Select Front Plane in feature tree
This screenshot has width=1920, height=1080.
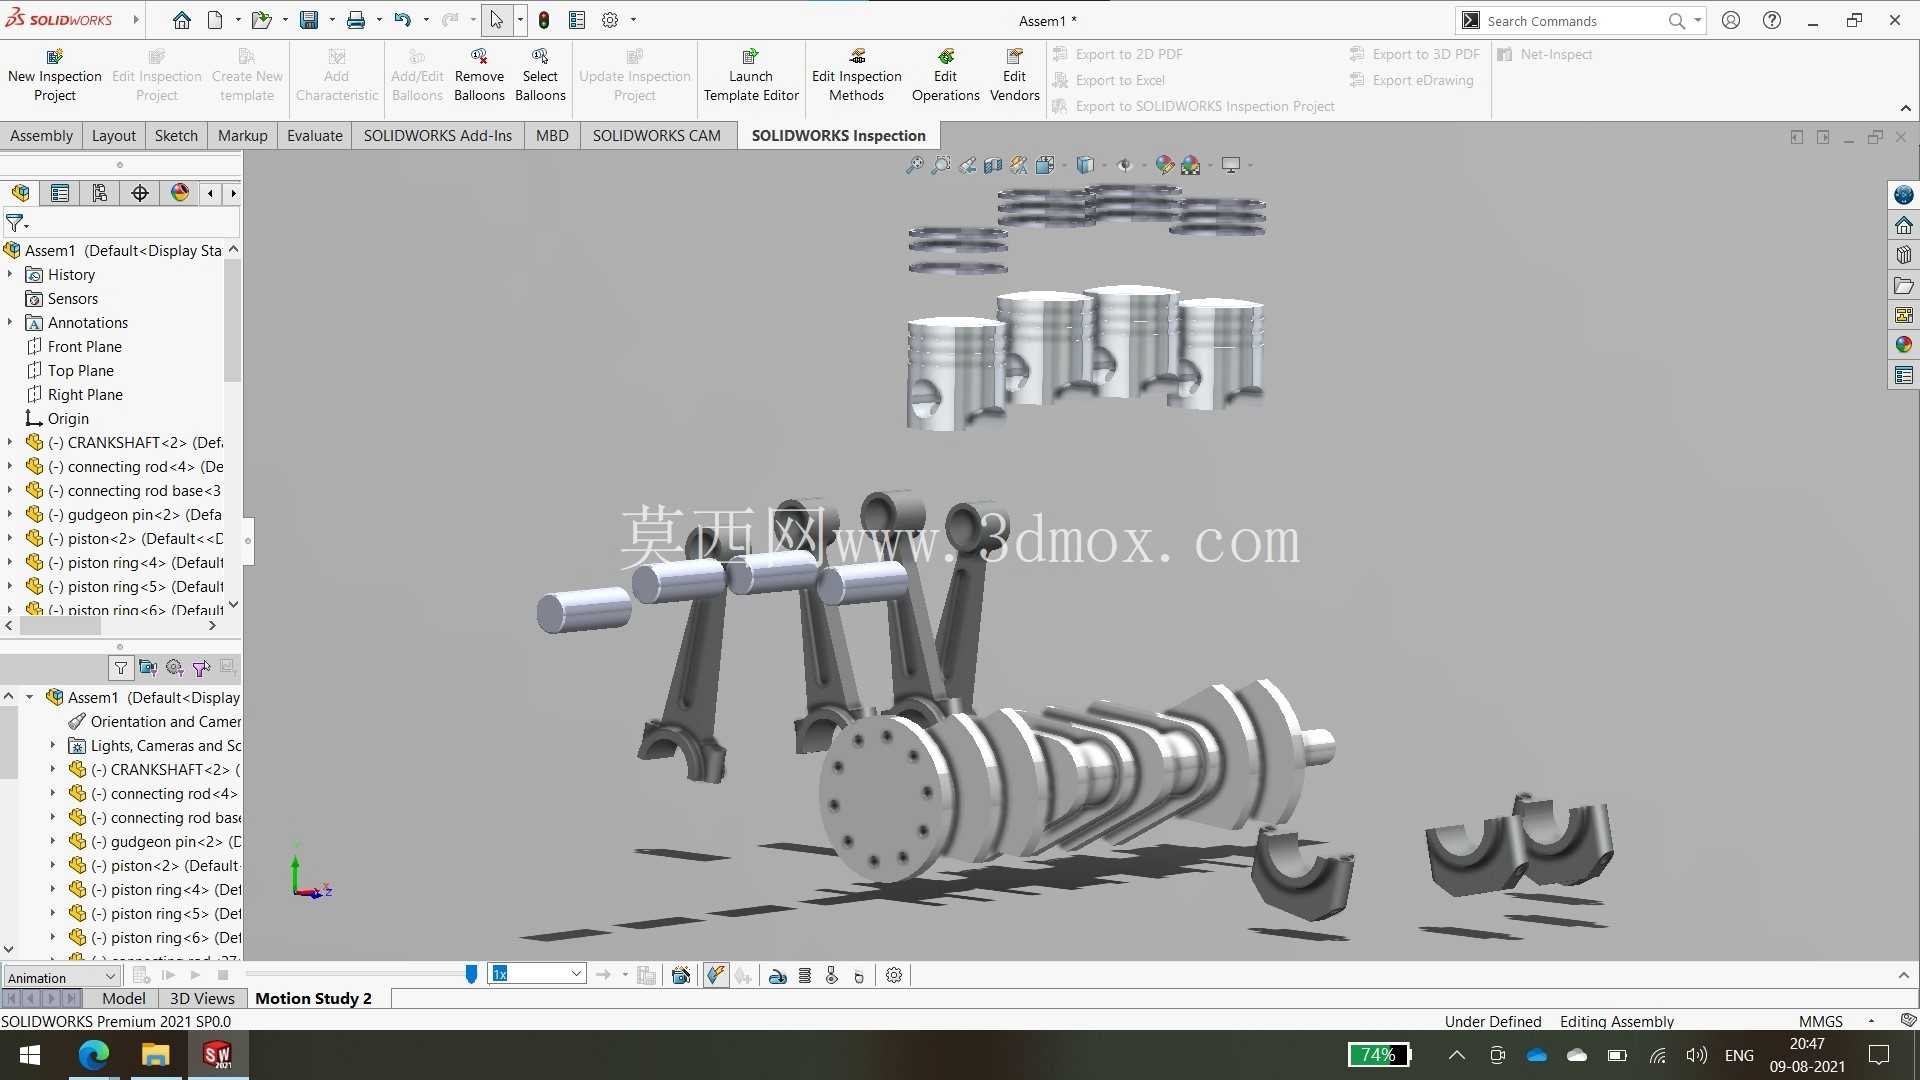(85, 346)
